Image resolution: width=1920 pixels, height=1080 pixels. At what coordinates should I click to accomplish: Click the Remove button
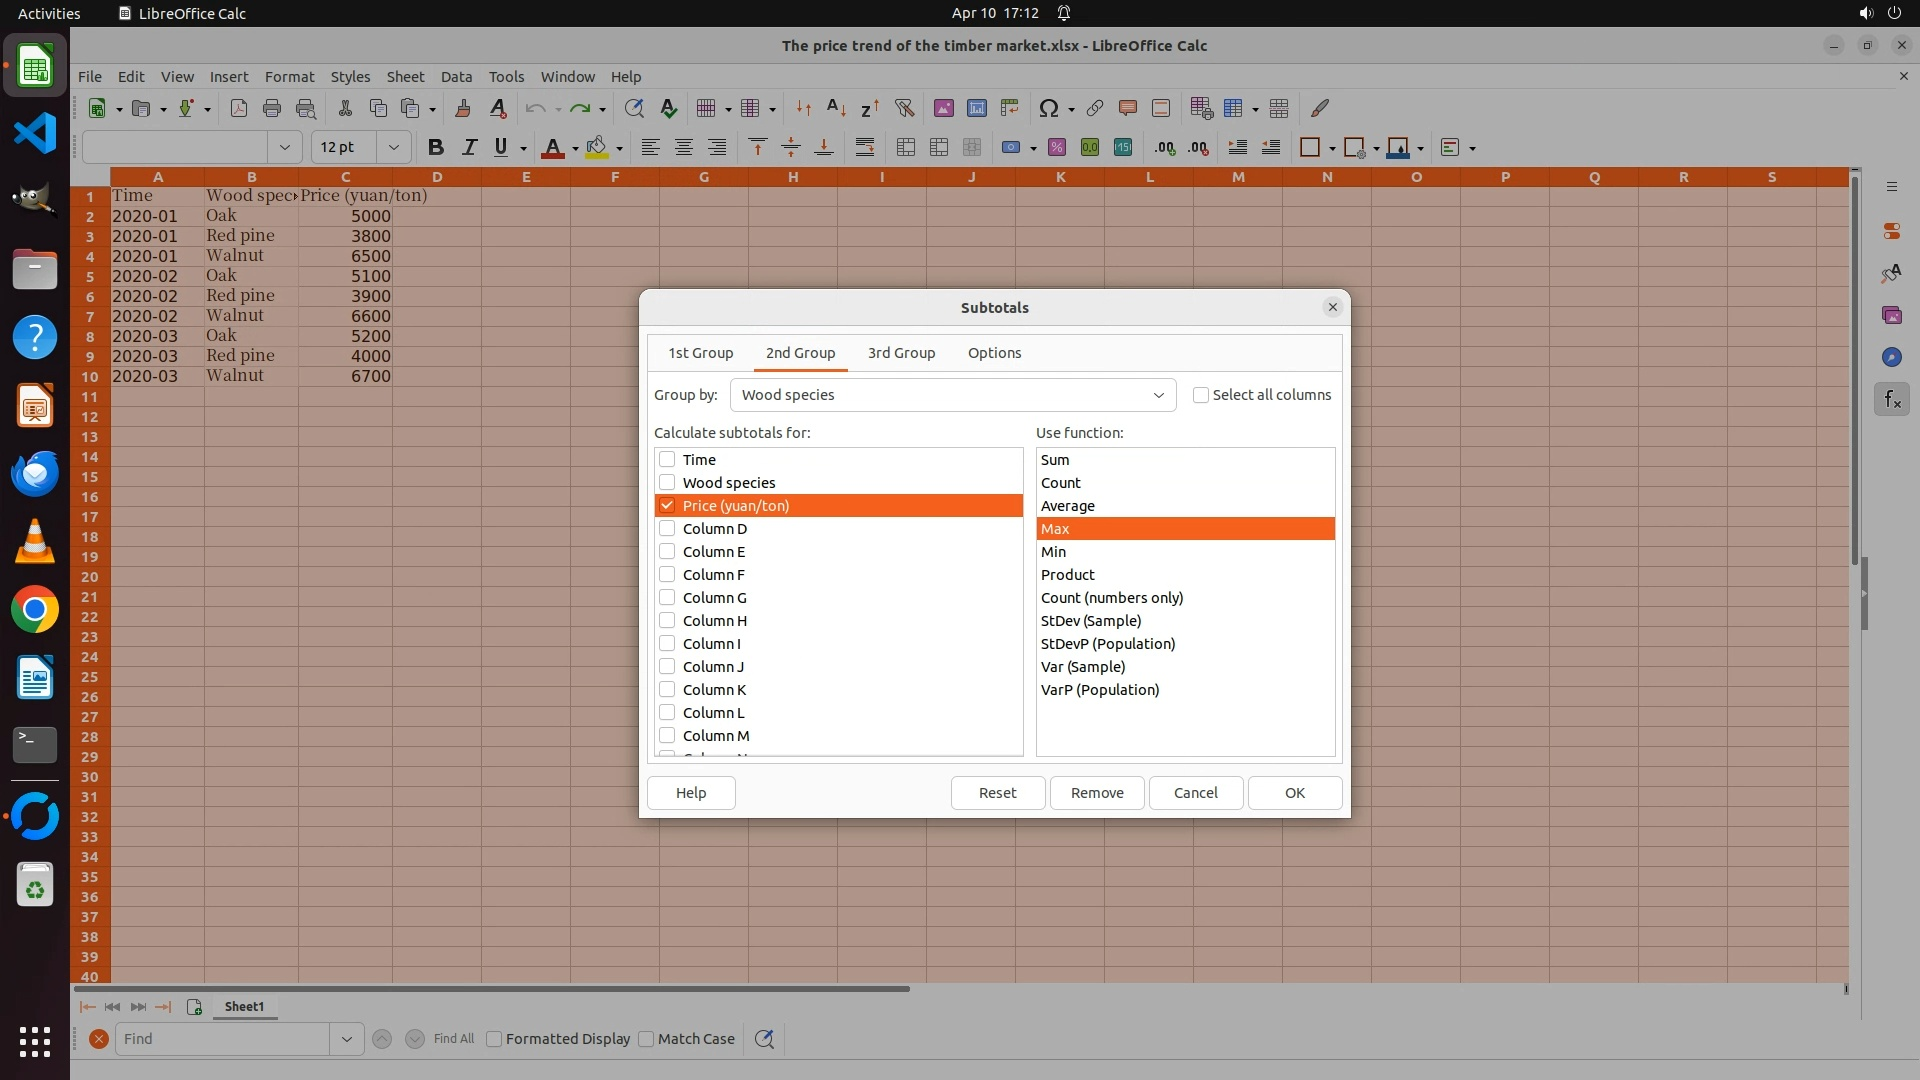(x=1096, y=793)
